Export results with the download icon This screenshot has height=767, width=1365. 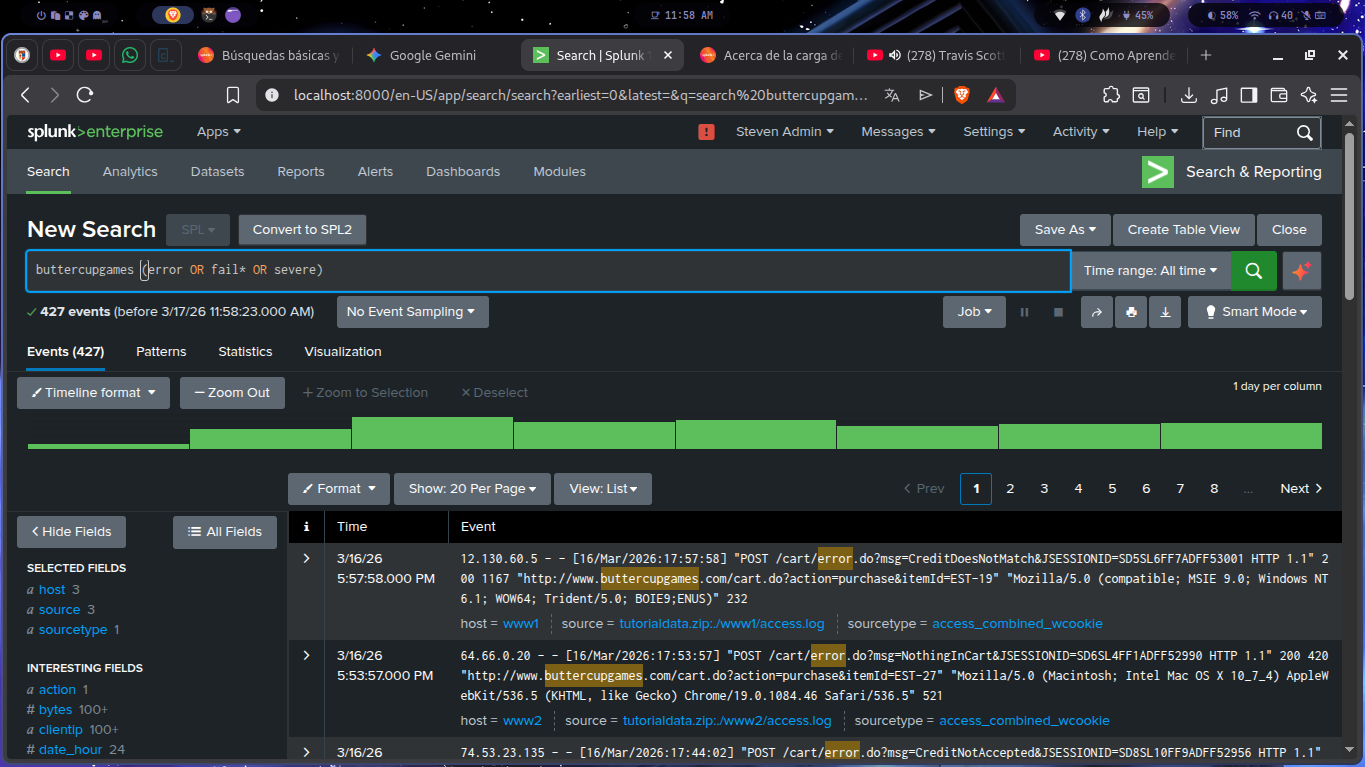[x=1165, y=312]
